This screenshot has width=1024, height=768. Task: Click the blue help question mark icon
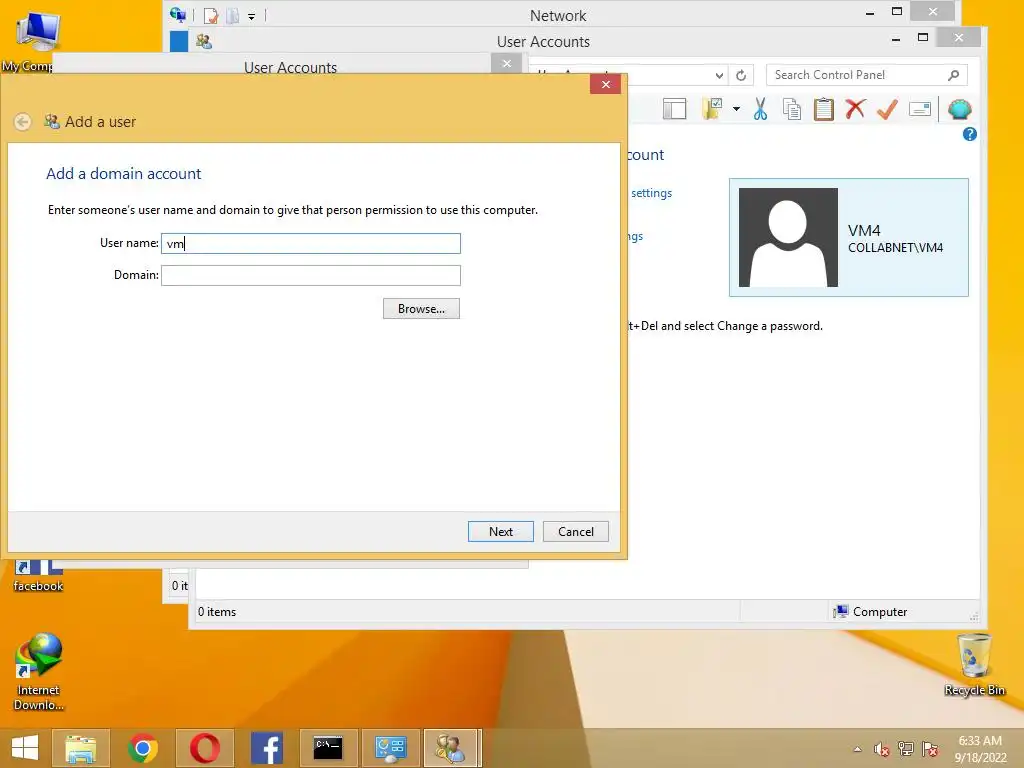[x=970, y=134]
